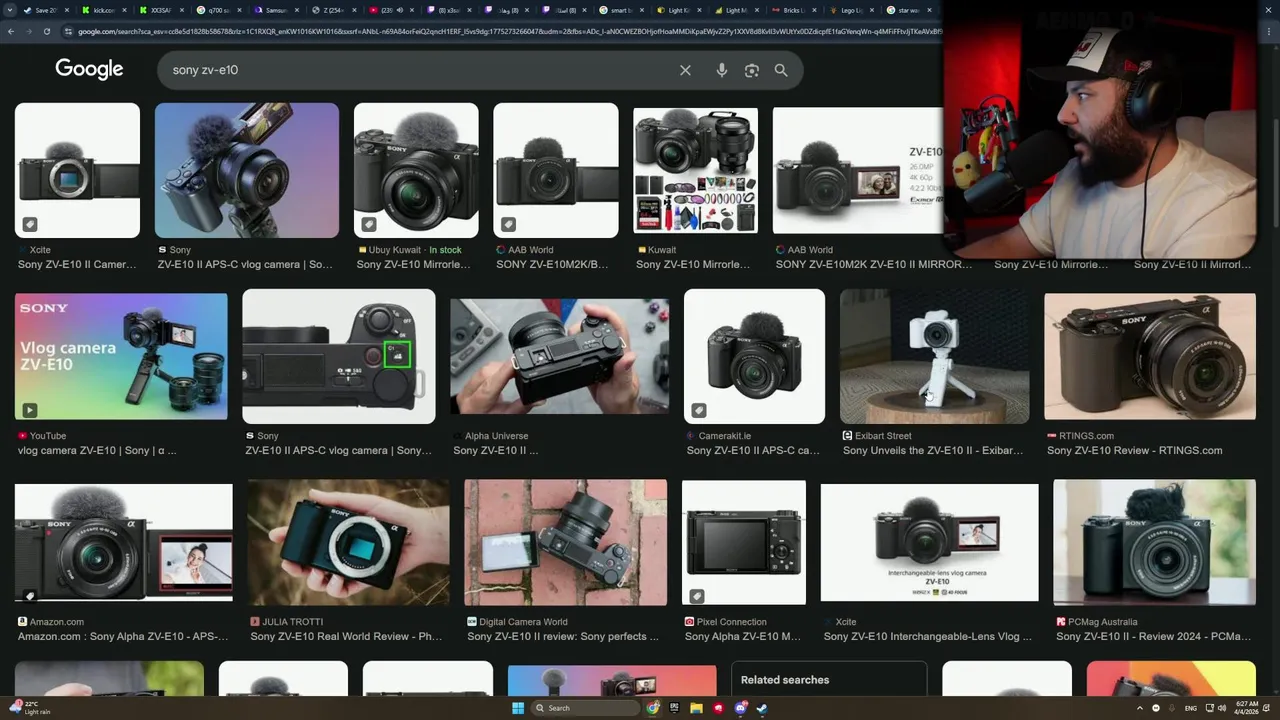
Task: Click 'vlog camera ZV-E10 | Sony' title link
Action: pos(97,451)
